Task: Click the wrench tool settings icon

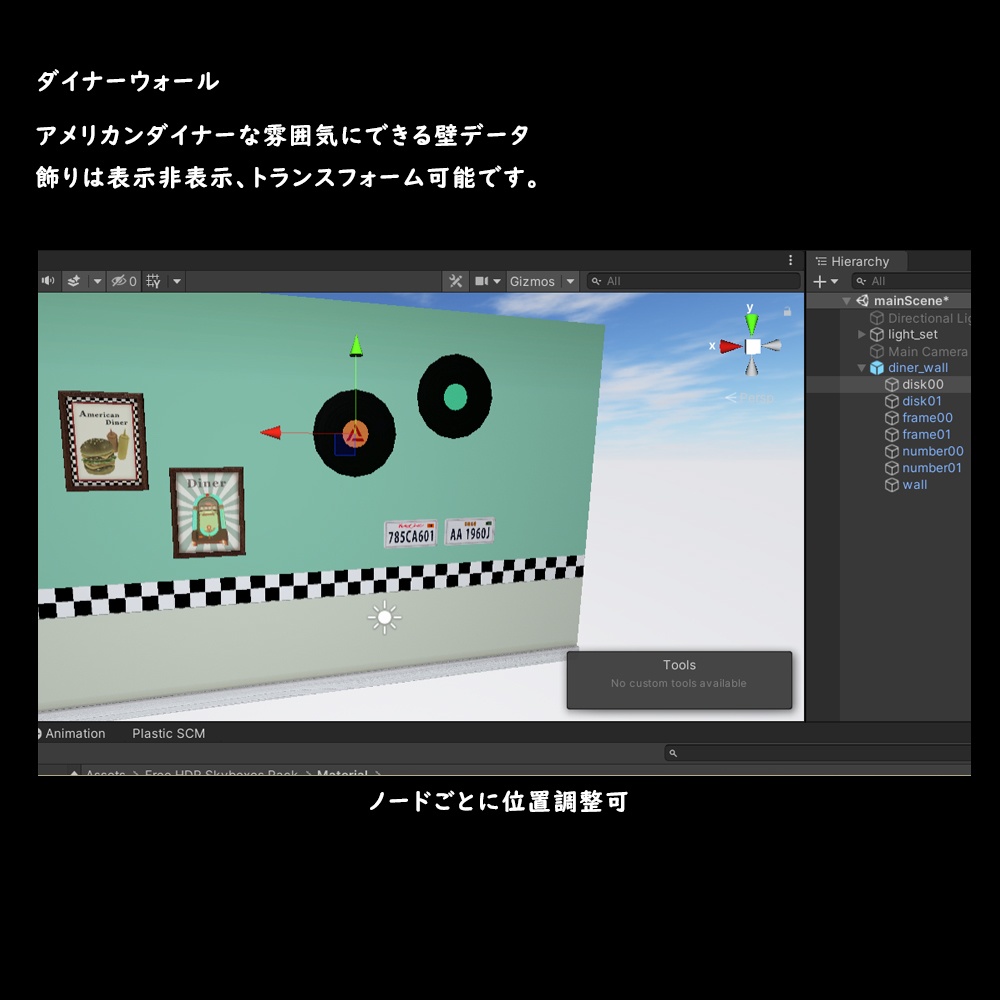Action: point(455,281)
